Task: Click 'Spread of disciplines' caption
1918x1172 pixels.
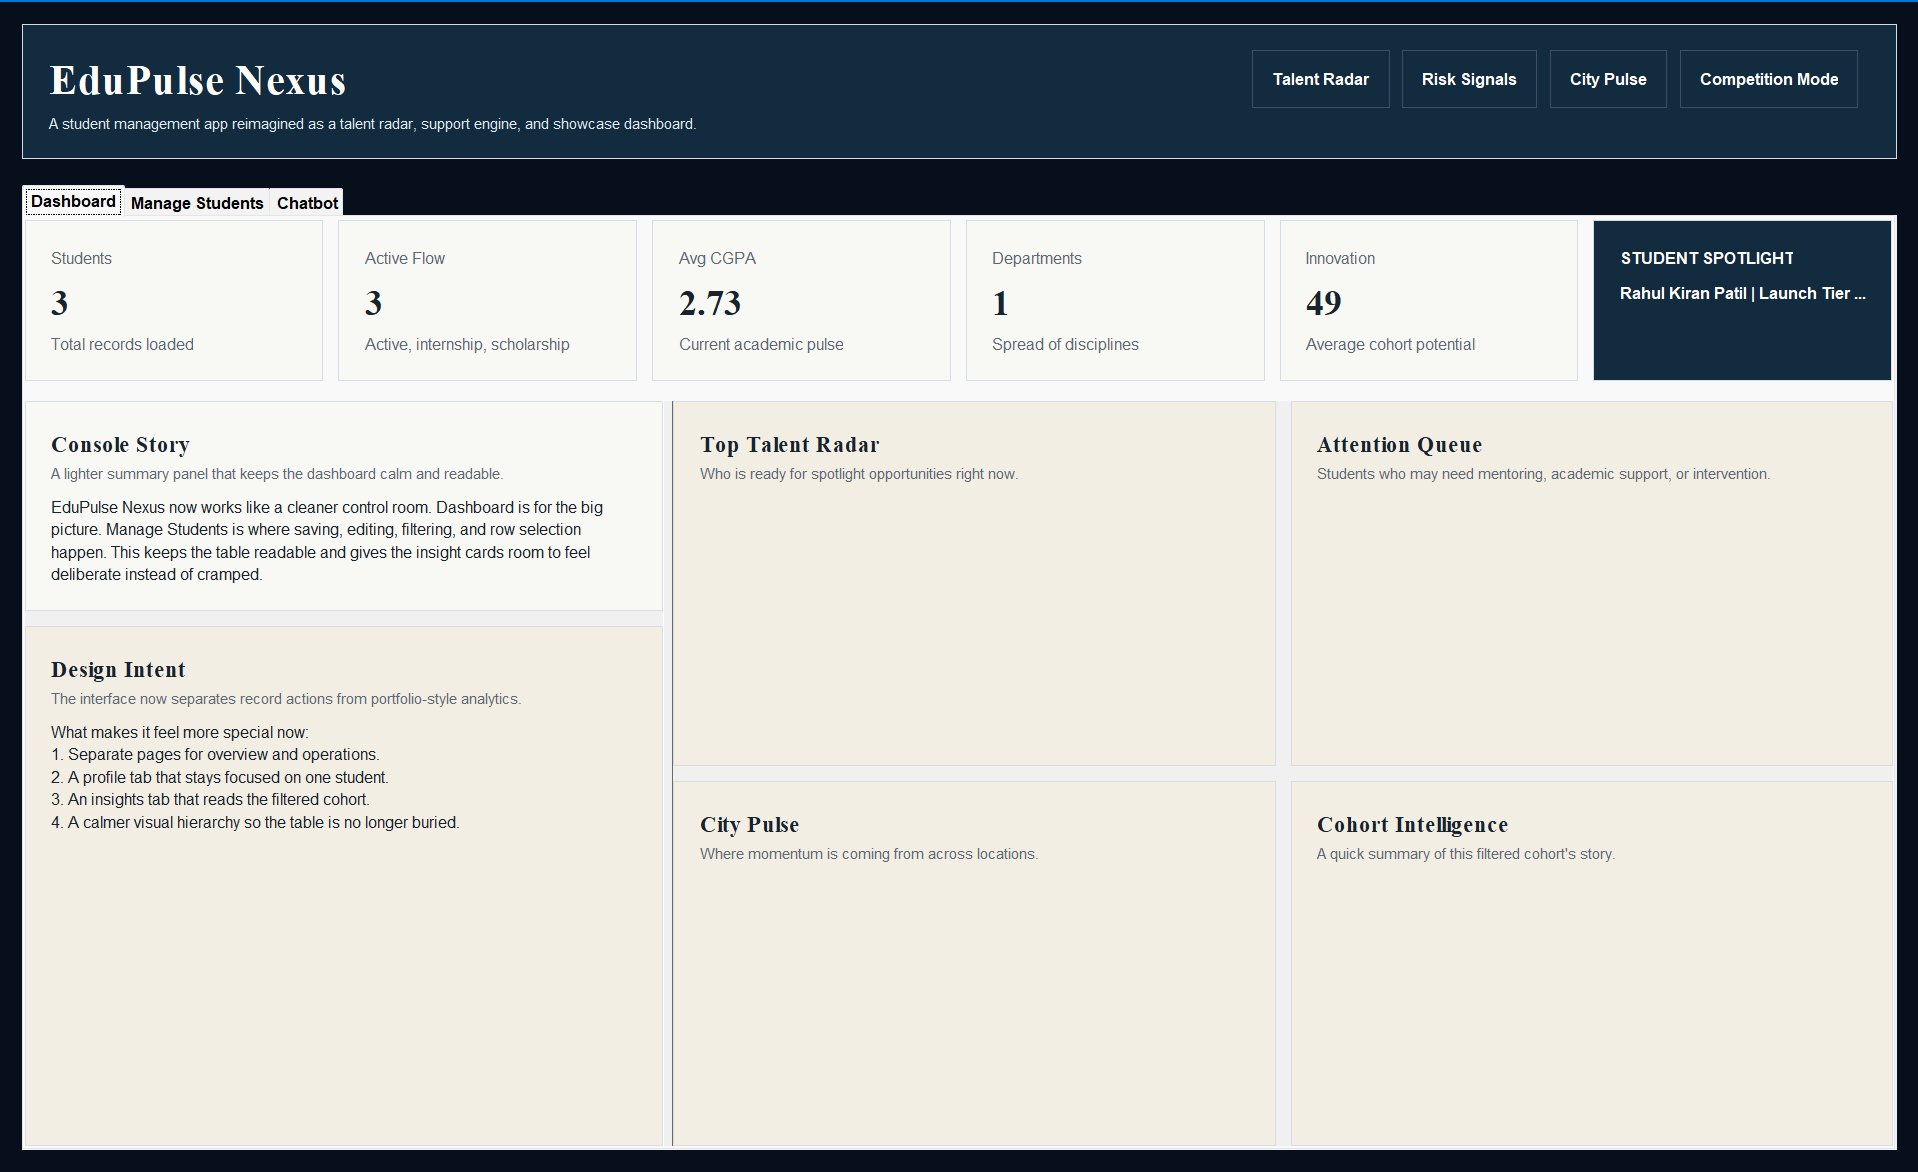Action: (1065, 344)
